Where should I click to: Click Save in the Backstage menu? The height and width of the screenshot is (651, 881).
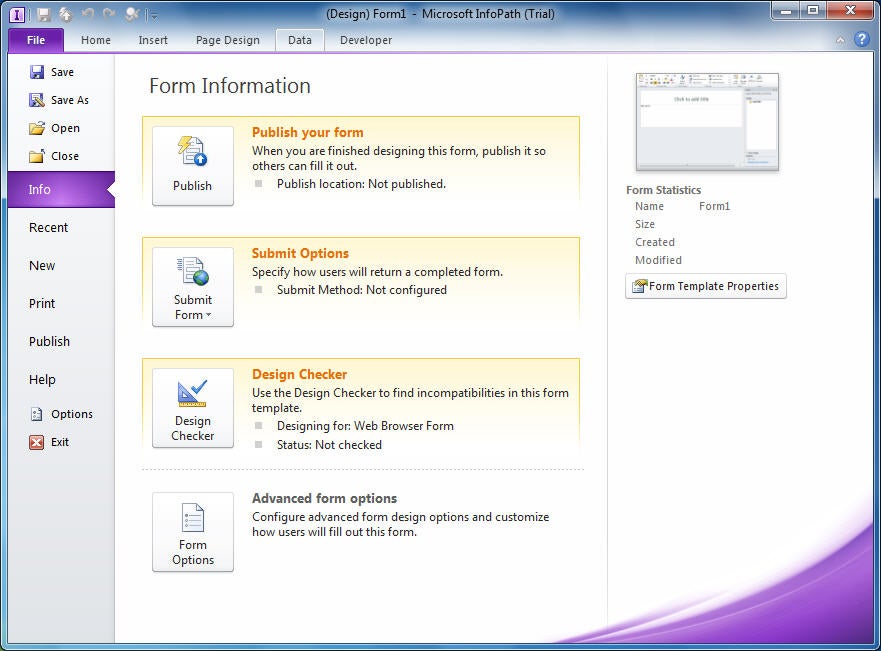(61, 72)
